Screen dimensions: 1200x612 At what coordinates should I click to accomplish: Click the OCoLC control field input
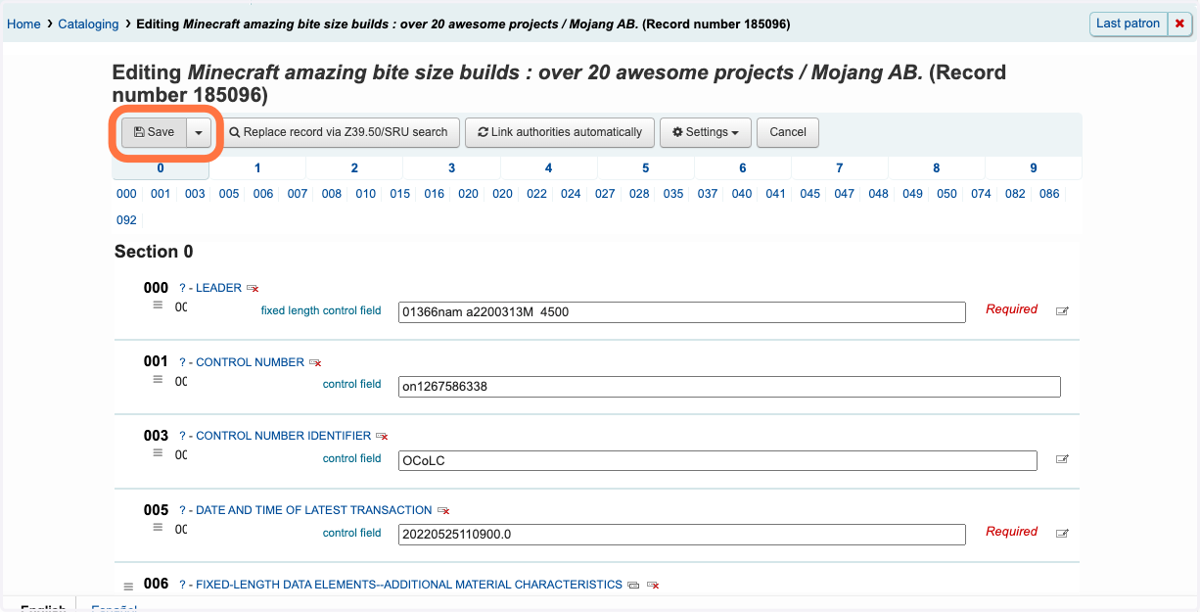718,460
